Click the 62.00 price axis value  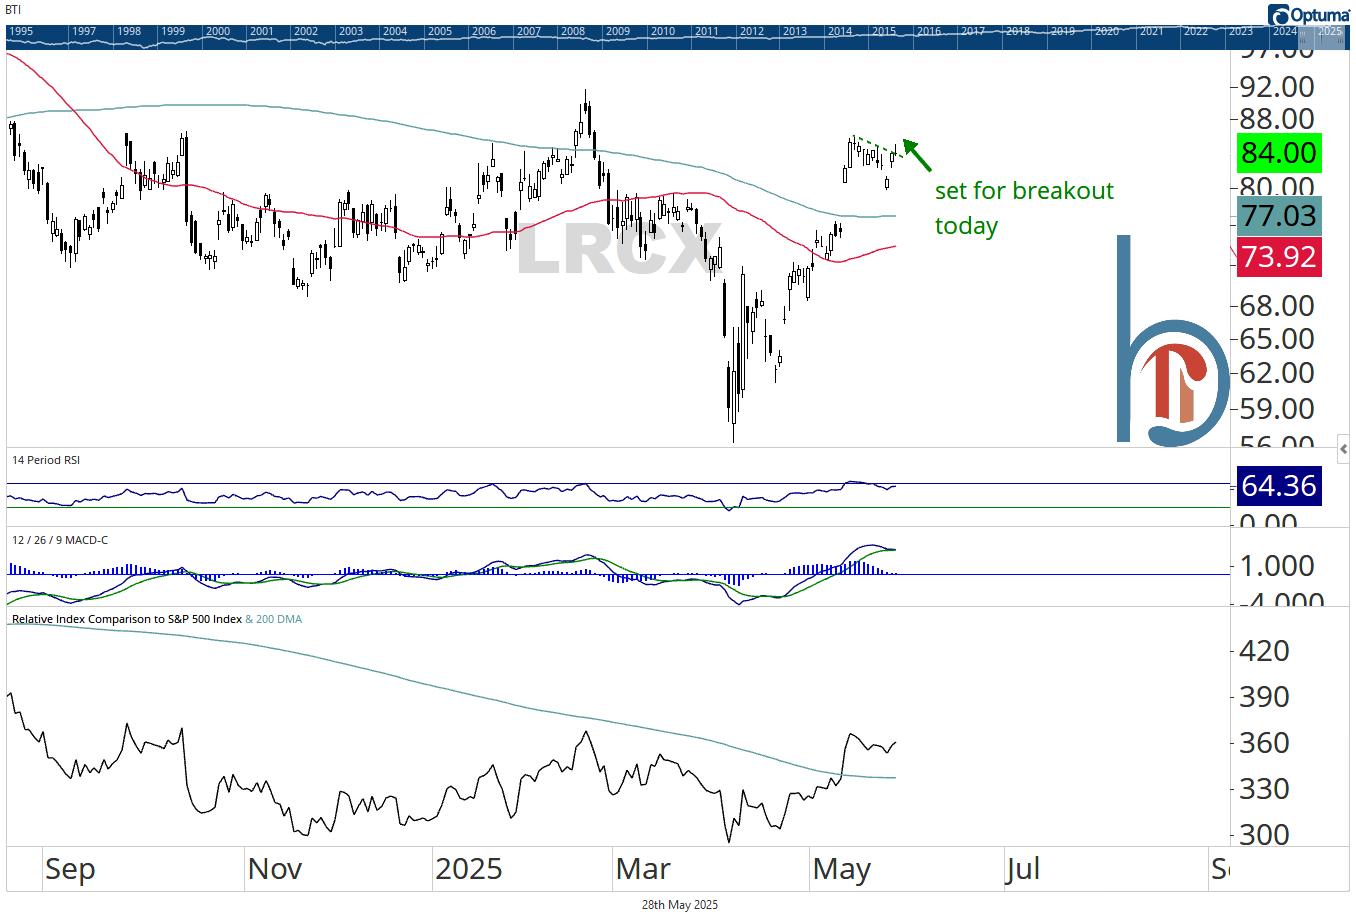[1277, 373]
